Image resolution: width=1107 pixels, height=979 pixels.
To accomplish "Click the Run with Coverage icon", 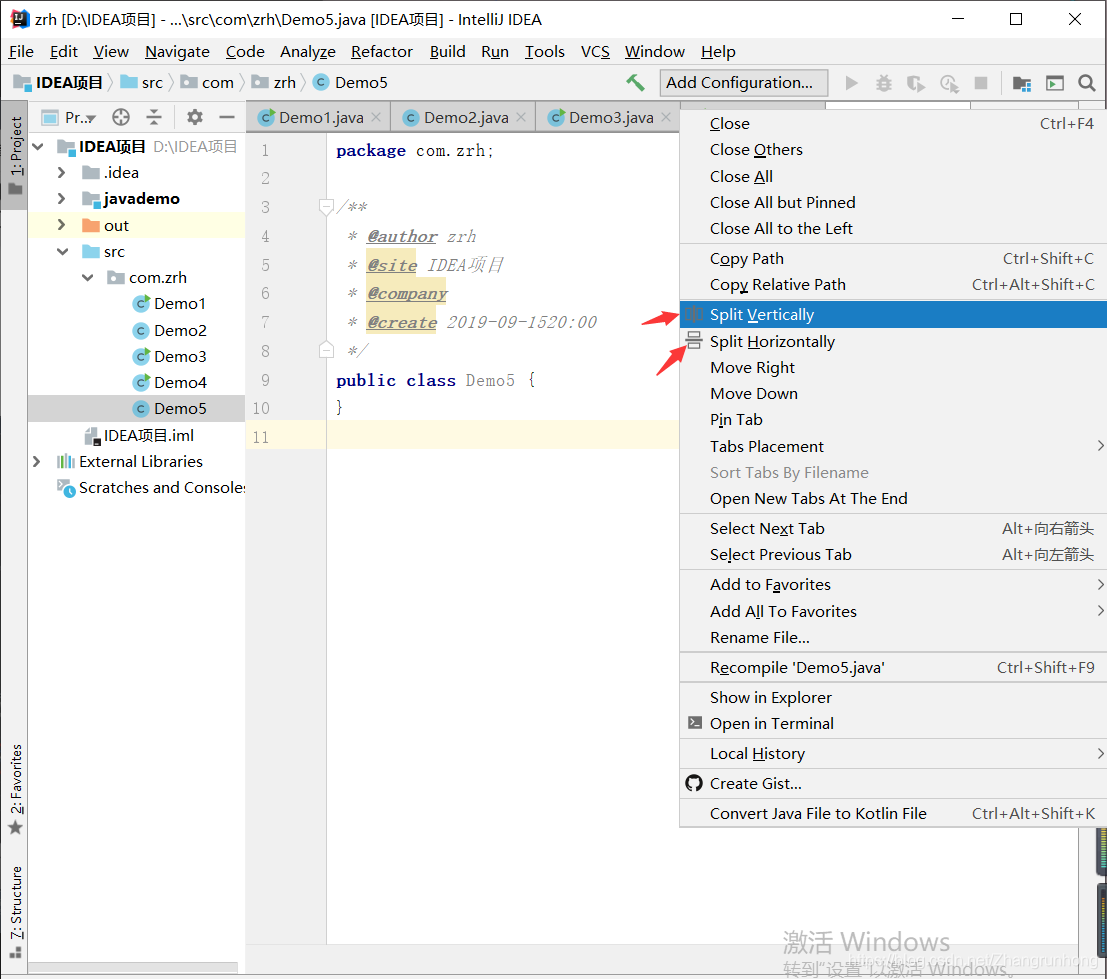I will [x=916, y=83].
